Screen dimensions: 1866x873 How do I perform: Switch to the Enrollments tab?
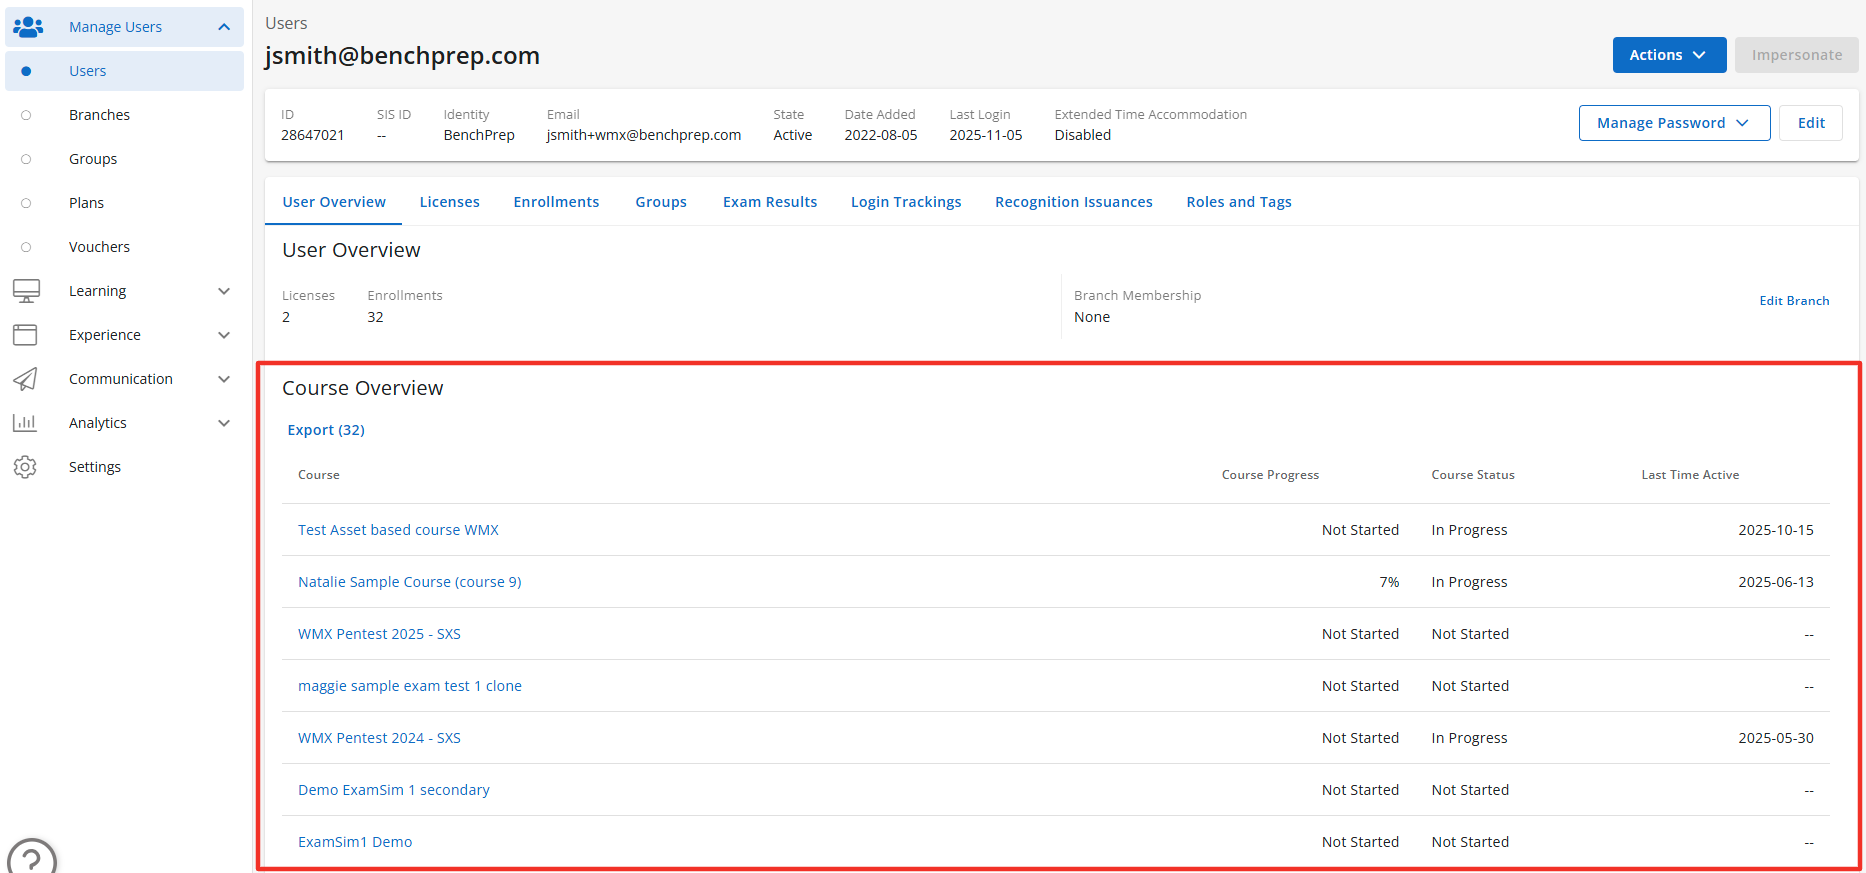click(556, 202)
